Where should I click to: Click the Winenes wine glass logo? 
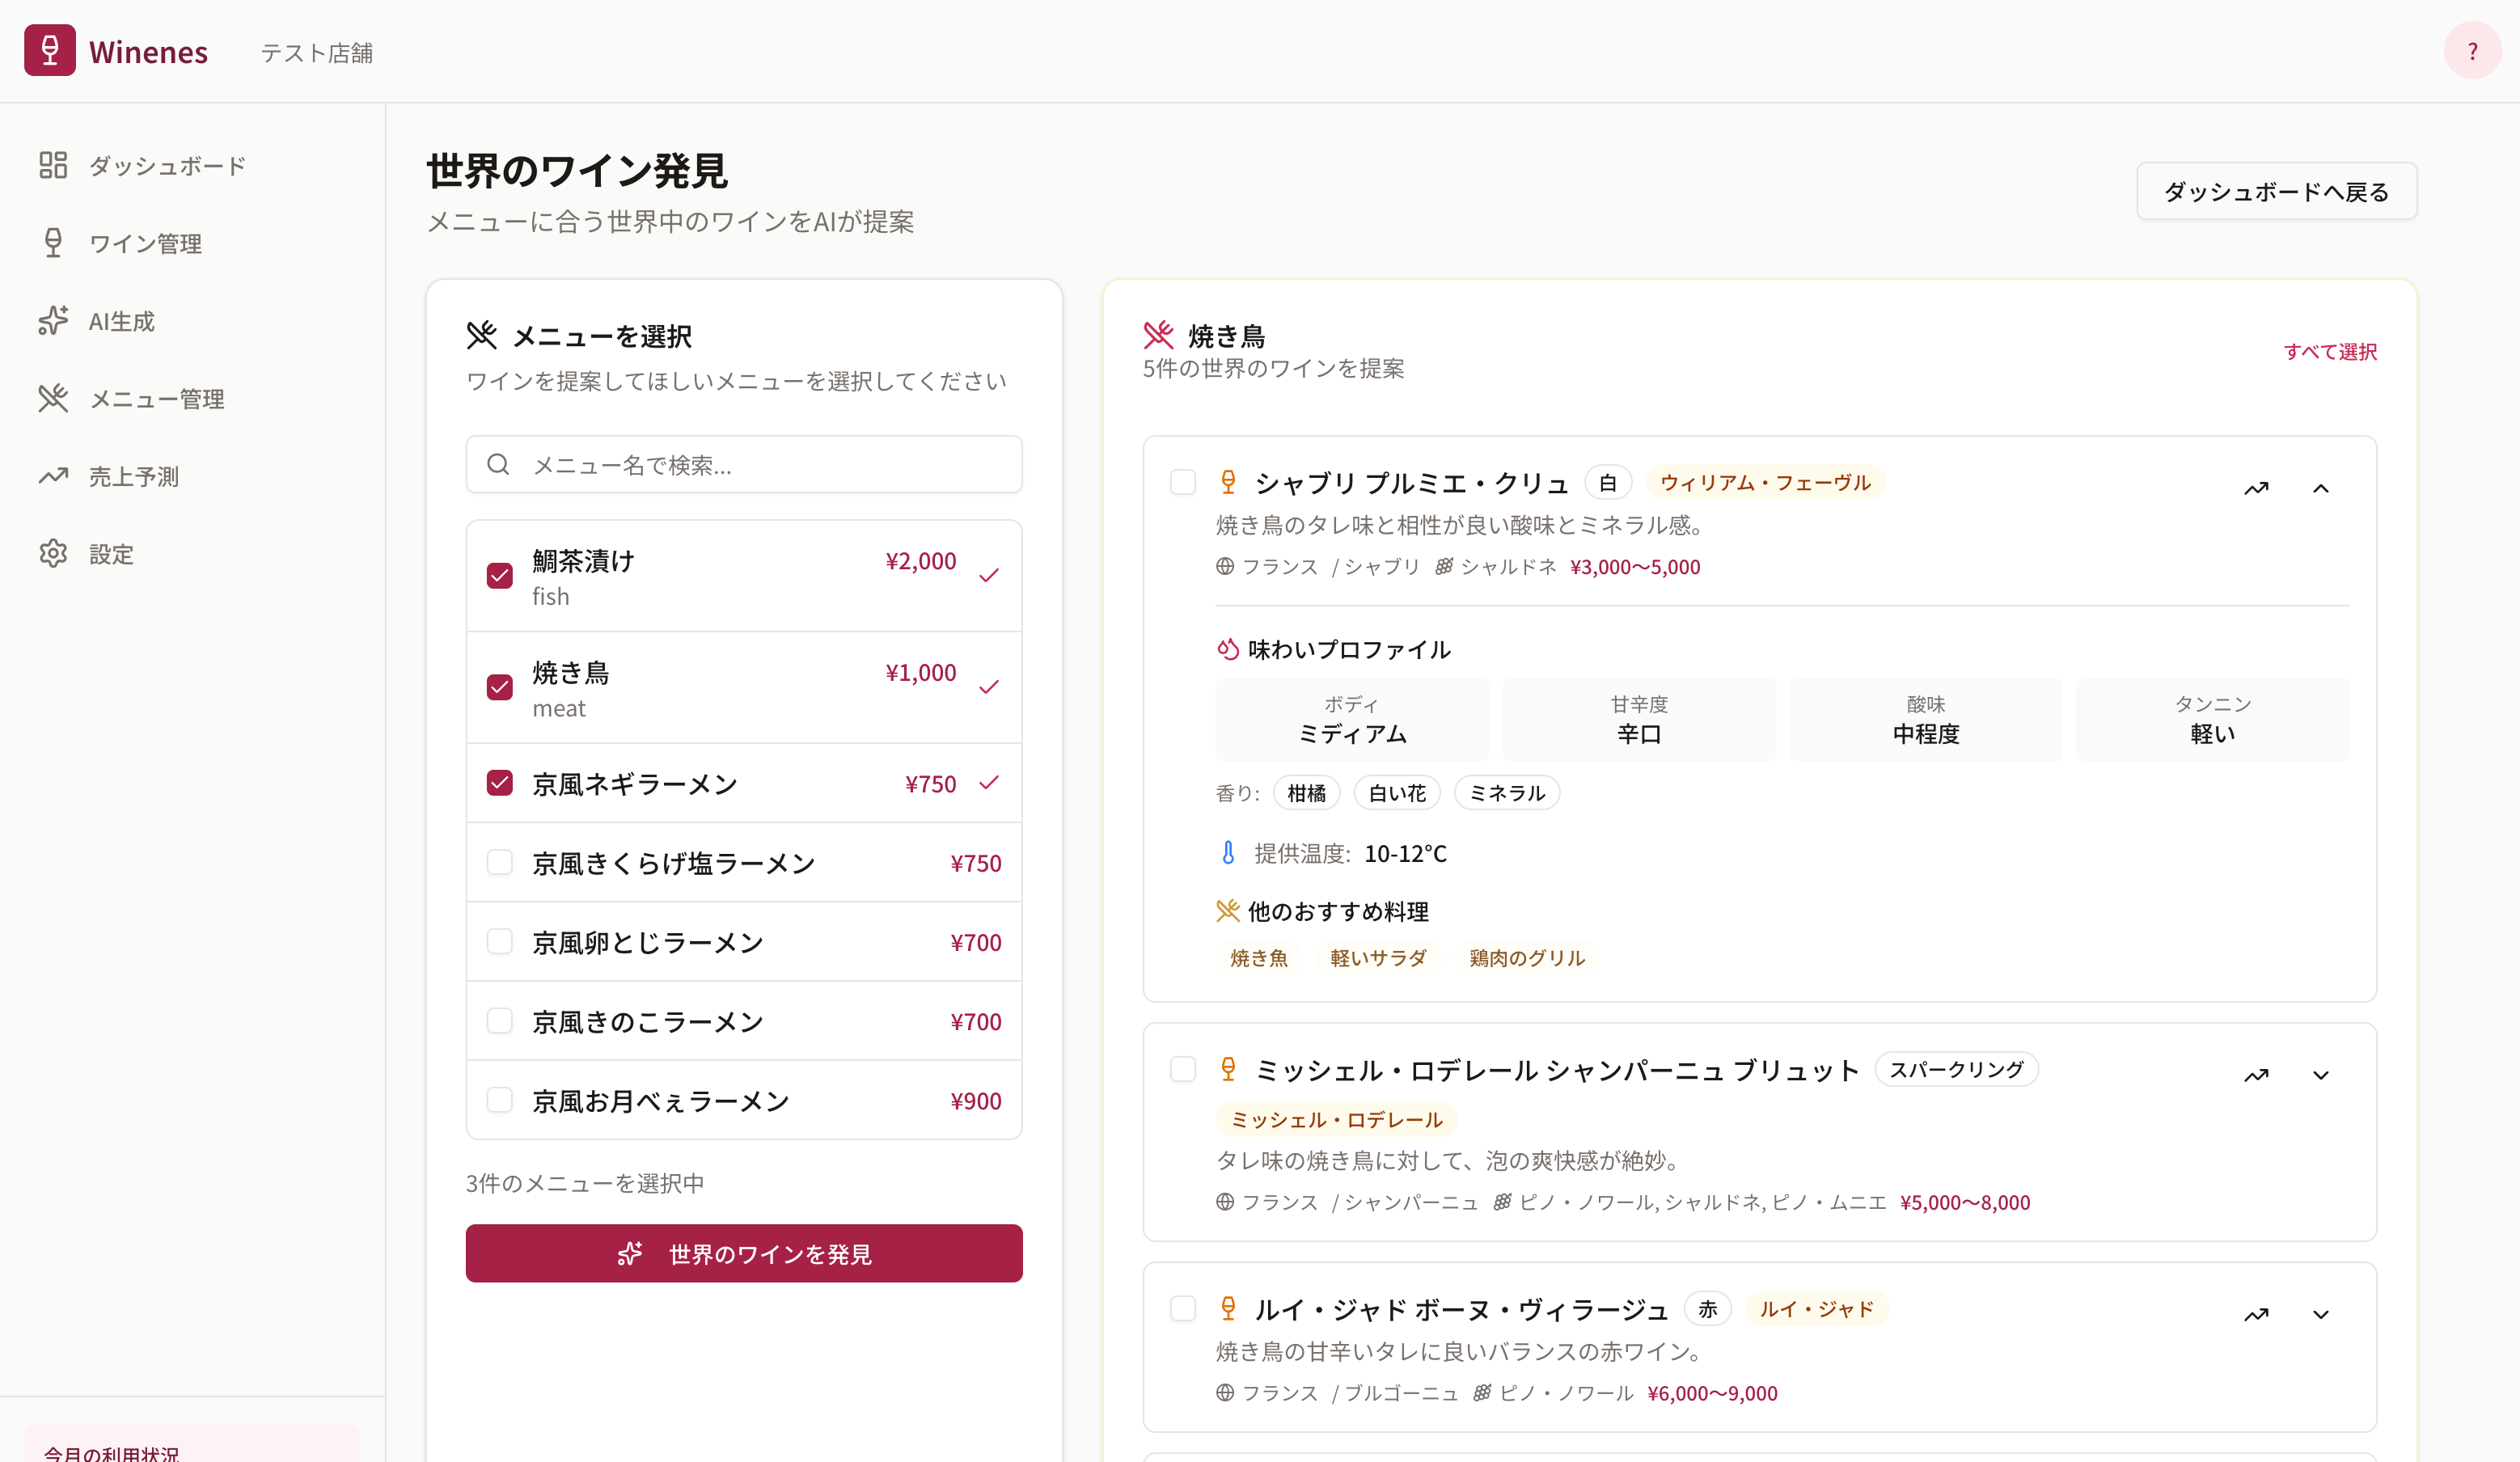50,50
